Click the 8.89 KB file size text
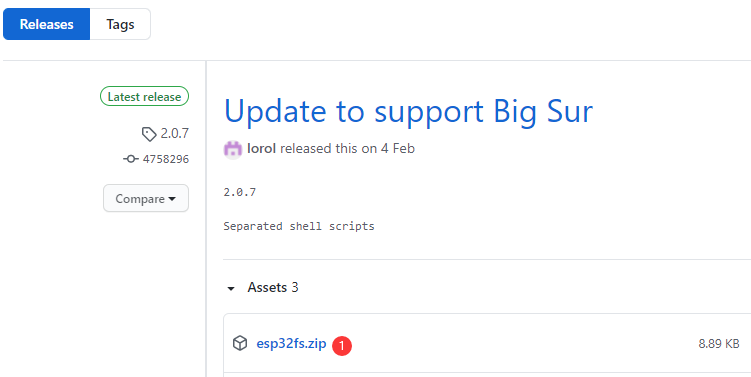Viewport: 751px width, 377px height. coord(719,343)
